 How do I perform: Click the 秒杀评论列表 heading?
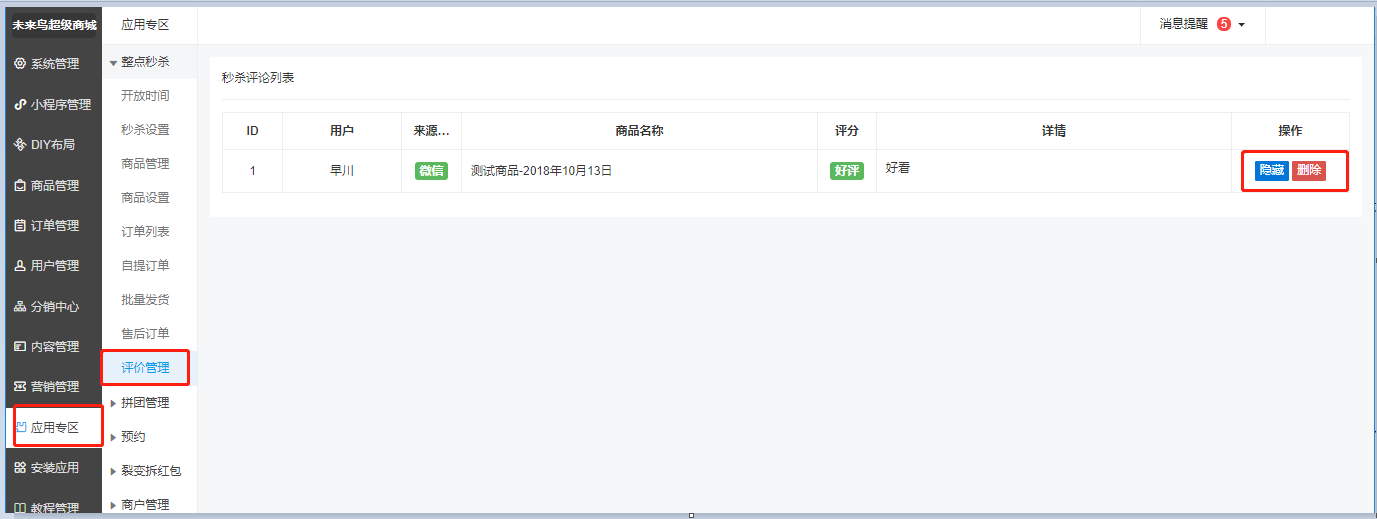pyautogui.click(x=258, y=77)
